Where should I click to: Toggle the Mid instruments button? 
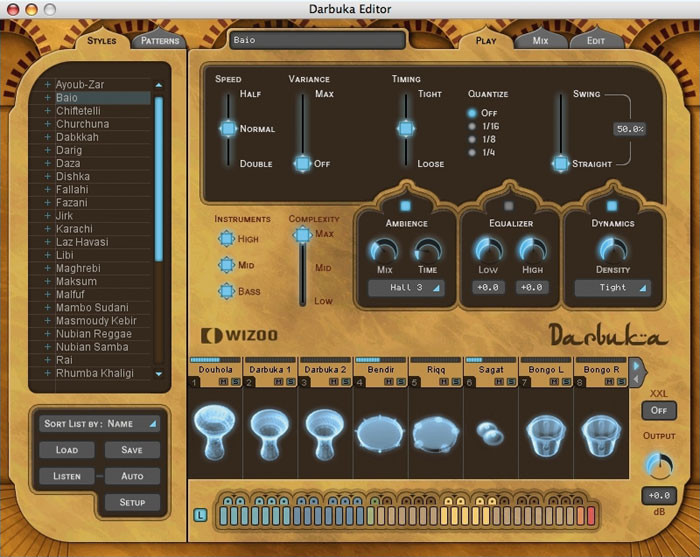[226, 265]
